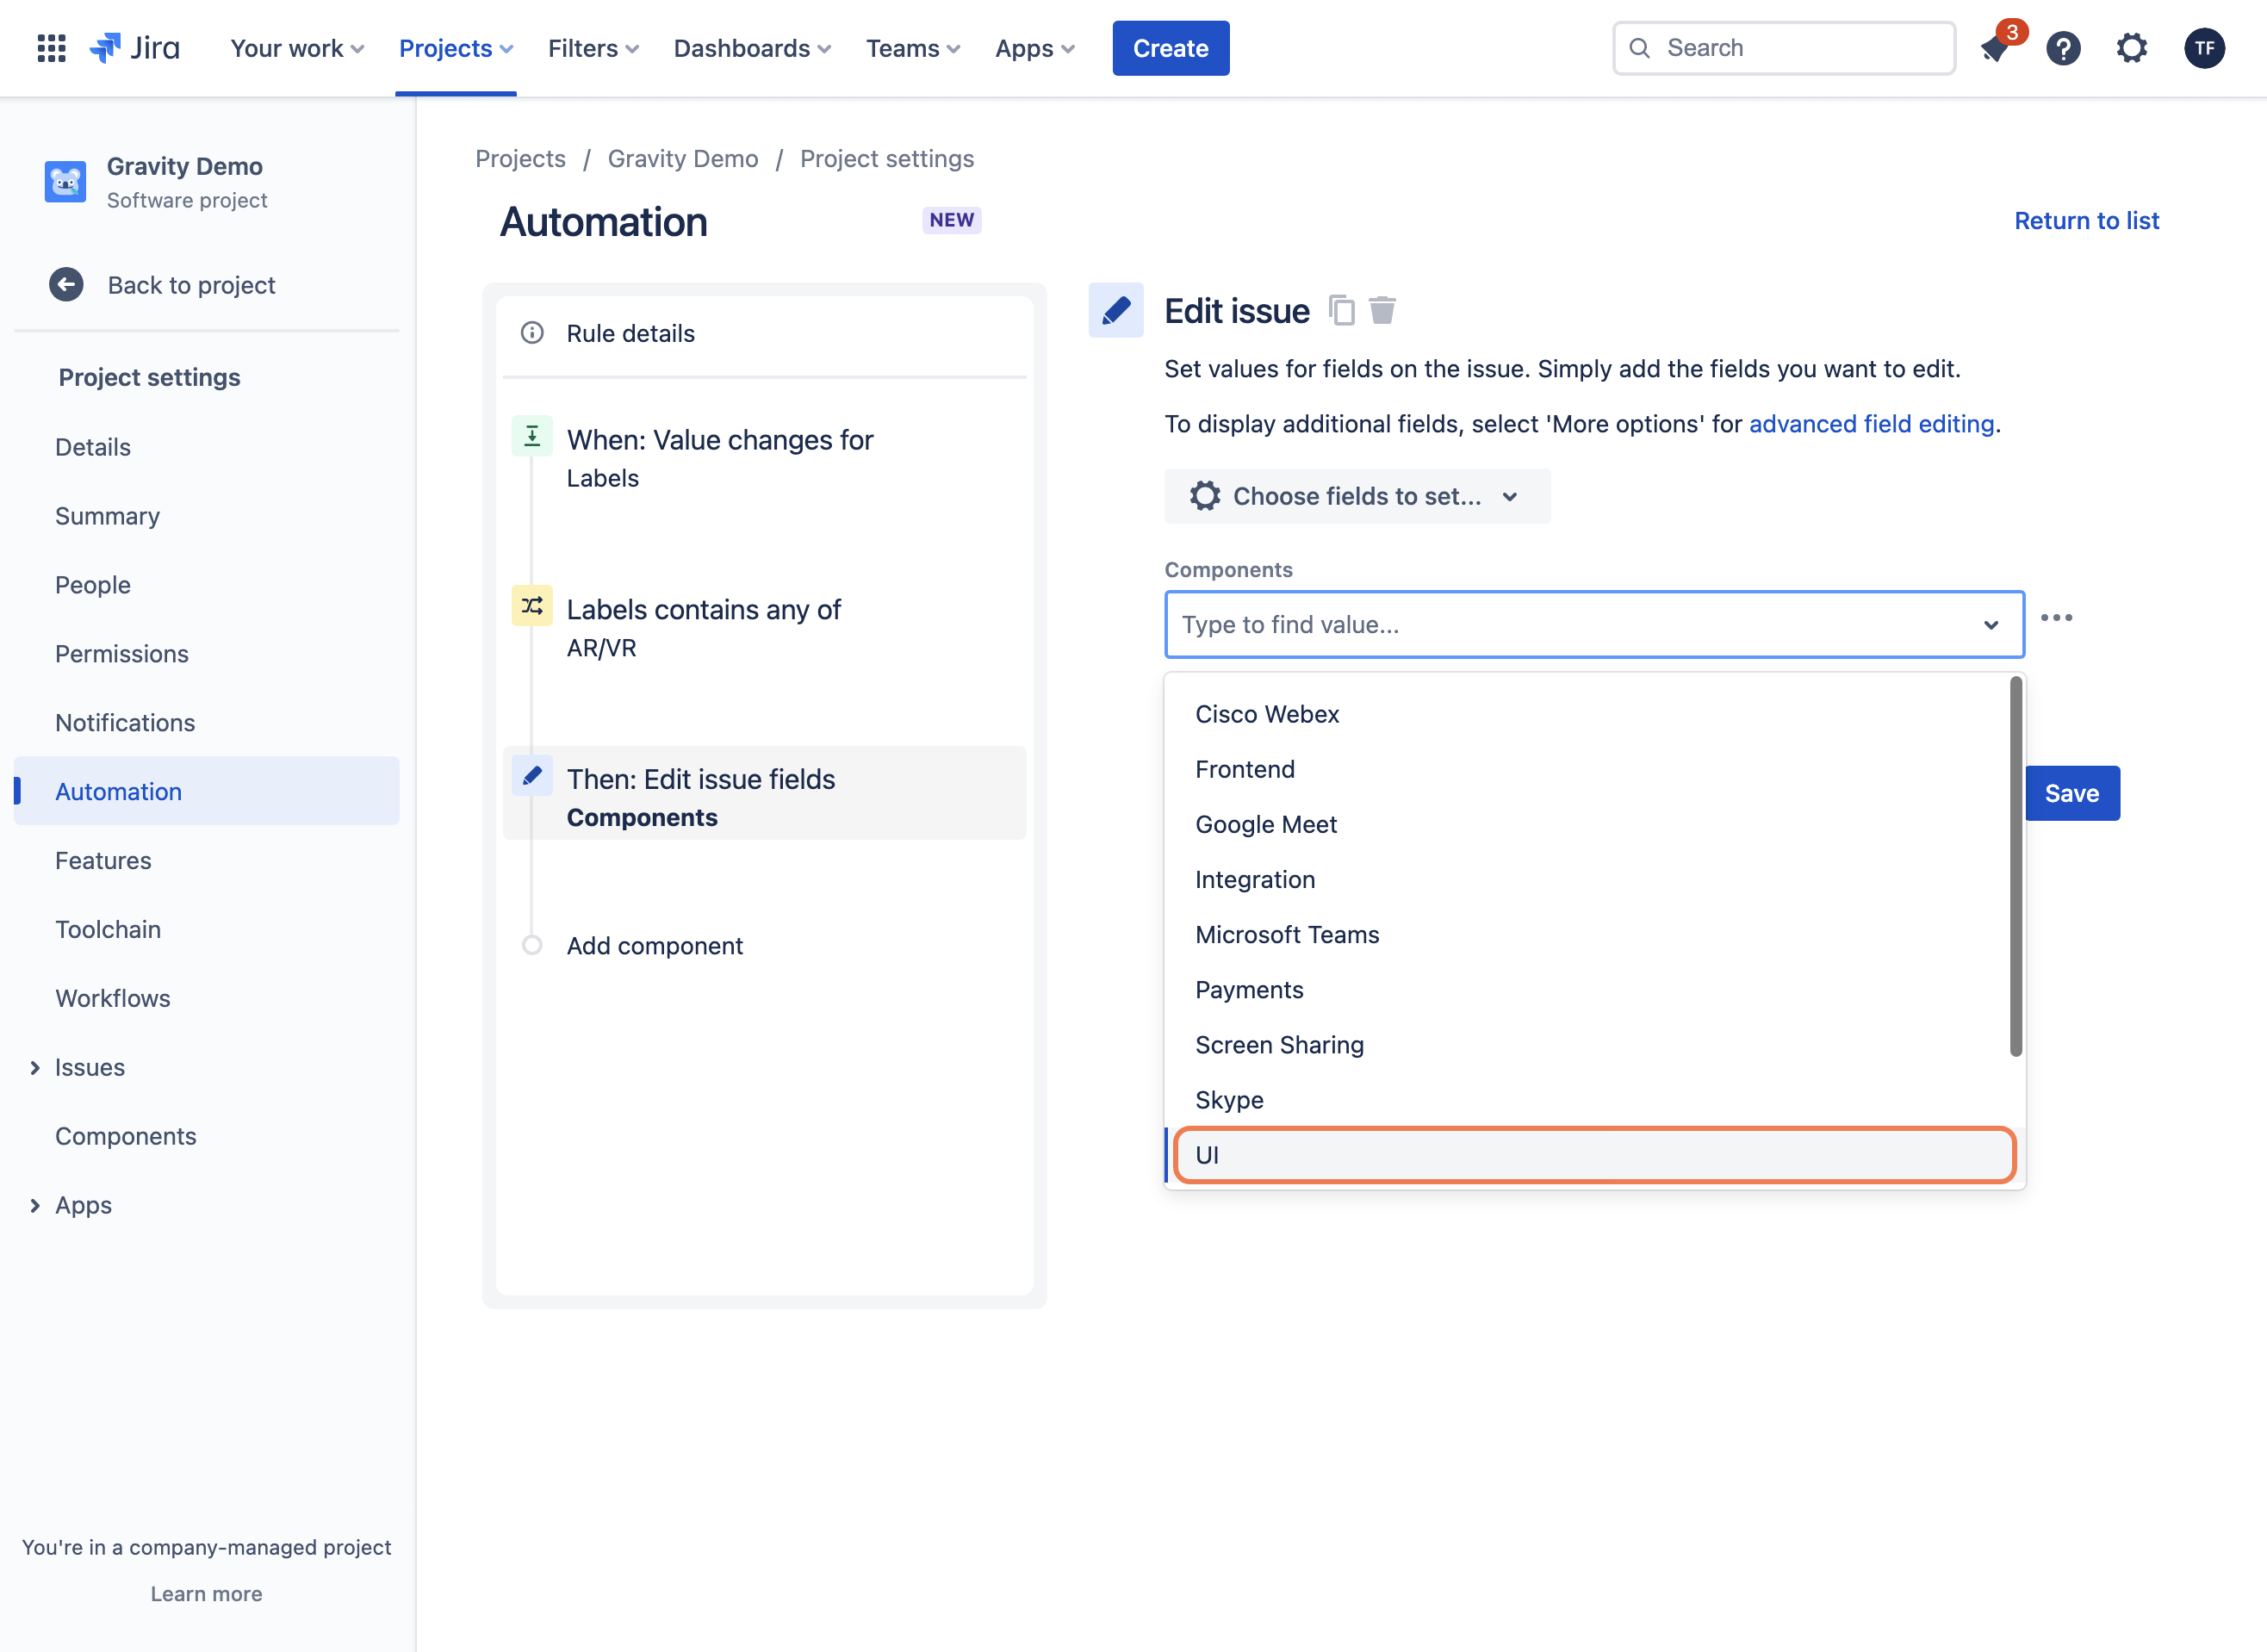Duplicate the Edit issue action via the copy icon
The height and width of the screenshot is (1652, 2267).
coord(1342,311)
